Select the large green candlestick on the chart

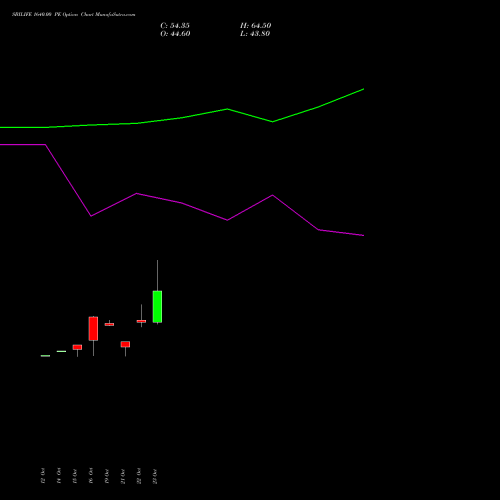point(157,307)
